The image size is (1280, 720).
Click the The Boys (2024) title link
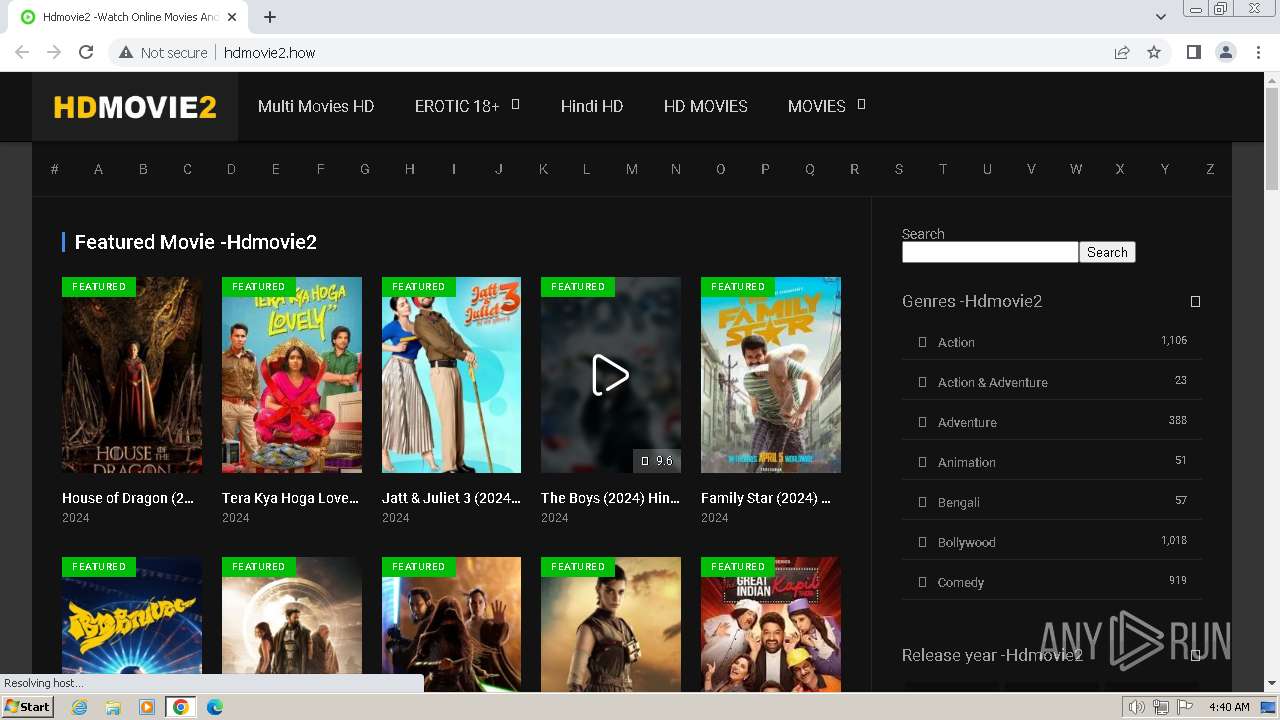610,498
